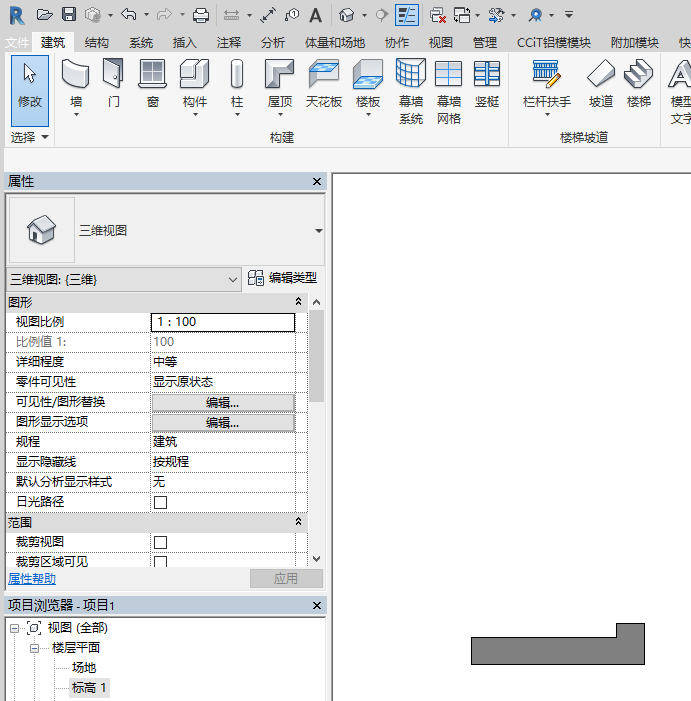Image resolution: width=691 pixels, height=701 pixels.
Task: Click Close Inactive Views icon
Action: [438, 15]
